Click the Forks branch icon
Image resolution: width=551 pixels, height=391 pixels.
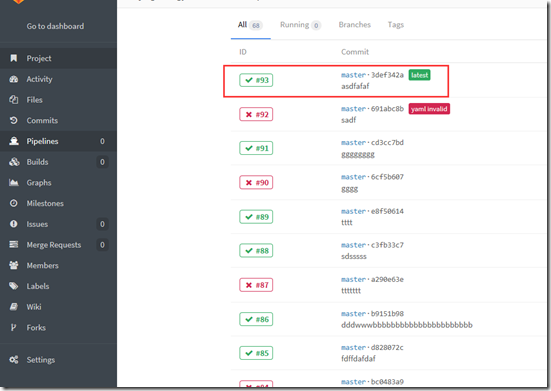click(13, 327)
